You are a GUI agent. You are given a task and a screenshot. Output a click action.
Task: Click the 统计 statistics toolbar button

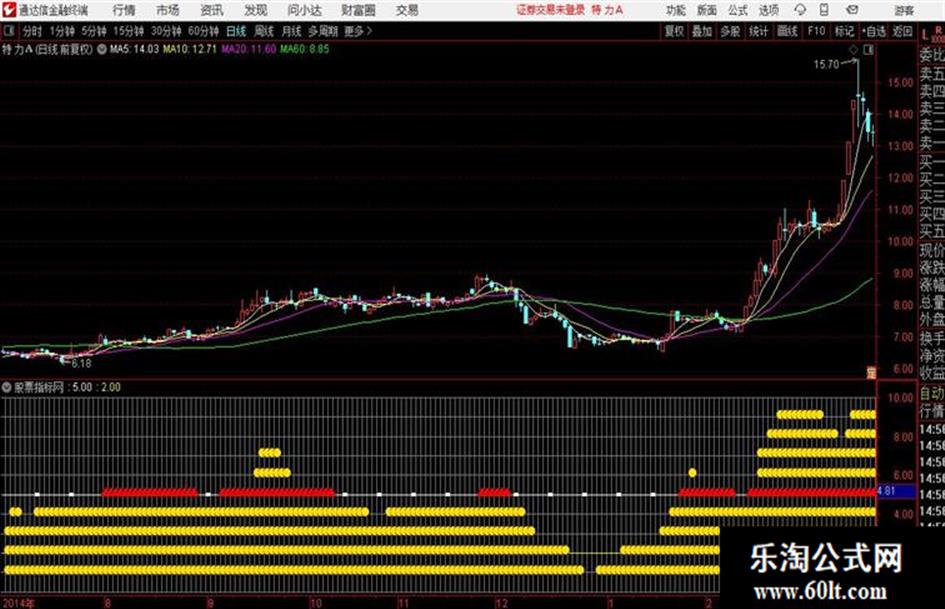click(x=759, y=31)
